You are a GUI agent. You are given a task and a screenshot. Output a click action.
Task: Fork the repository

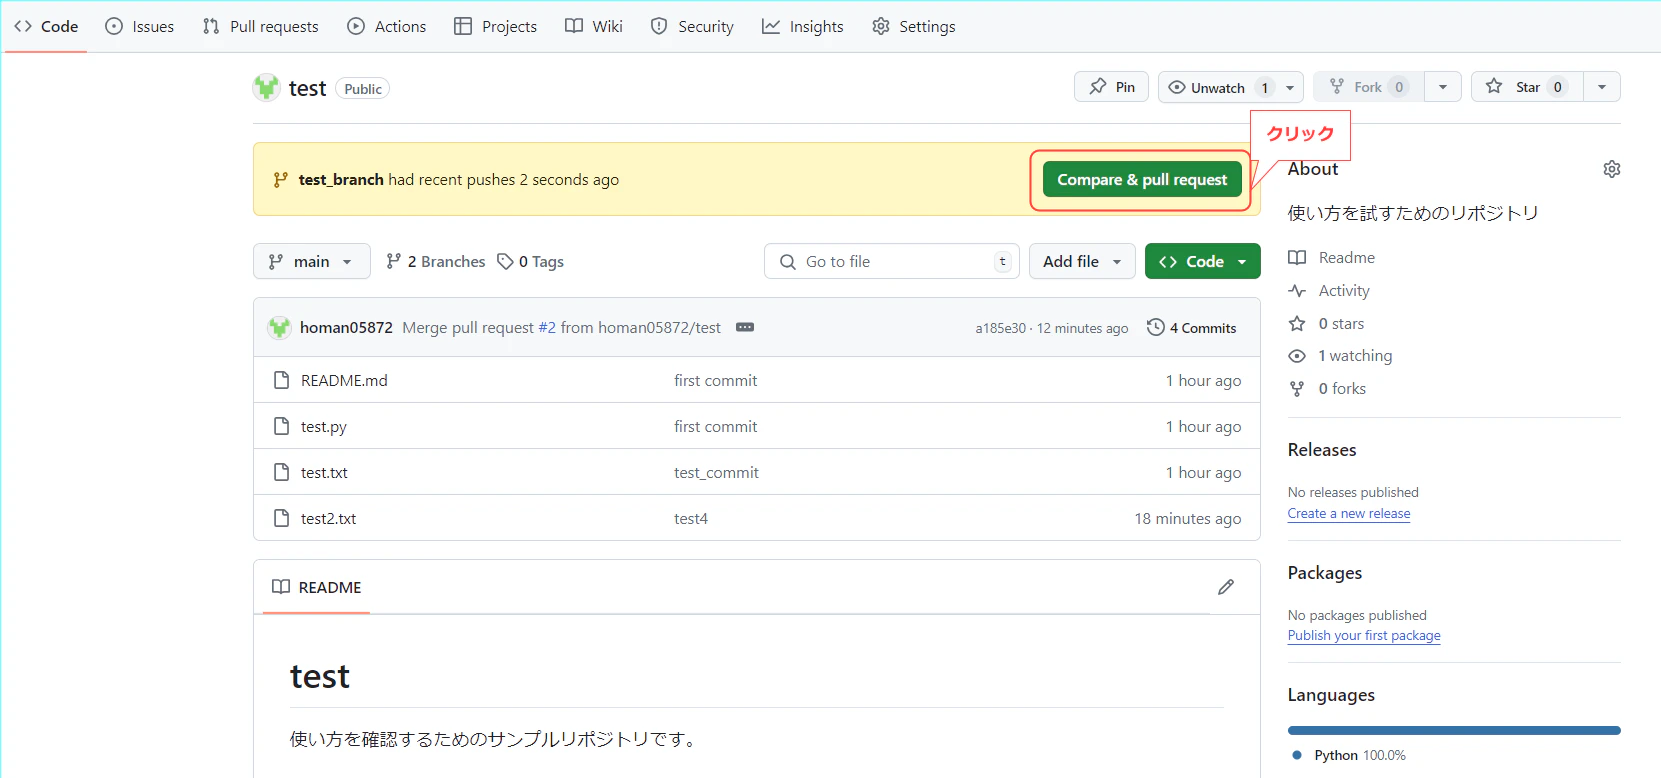(1368, 87)
